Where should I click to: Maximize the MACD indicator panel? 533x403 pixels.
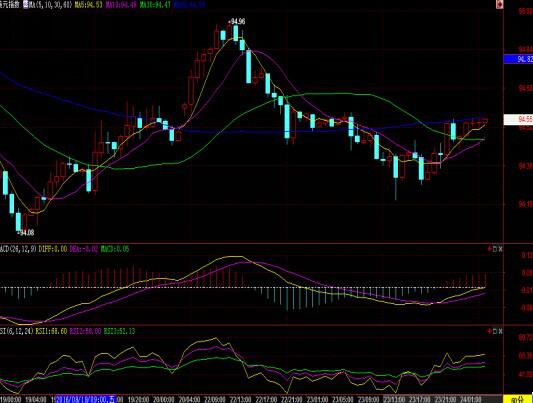pyautogui.click(x=495, y=249)
